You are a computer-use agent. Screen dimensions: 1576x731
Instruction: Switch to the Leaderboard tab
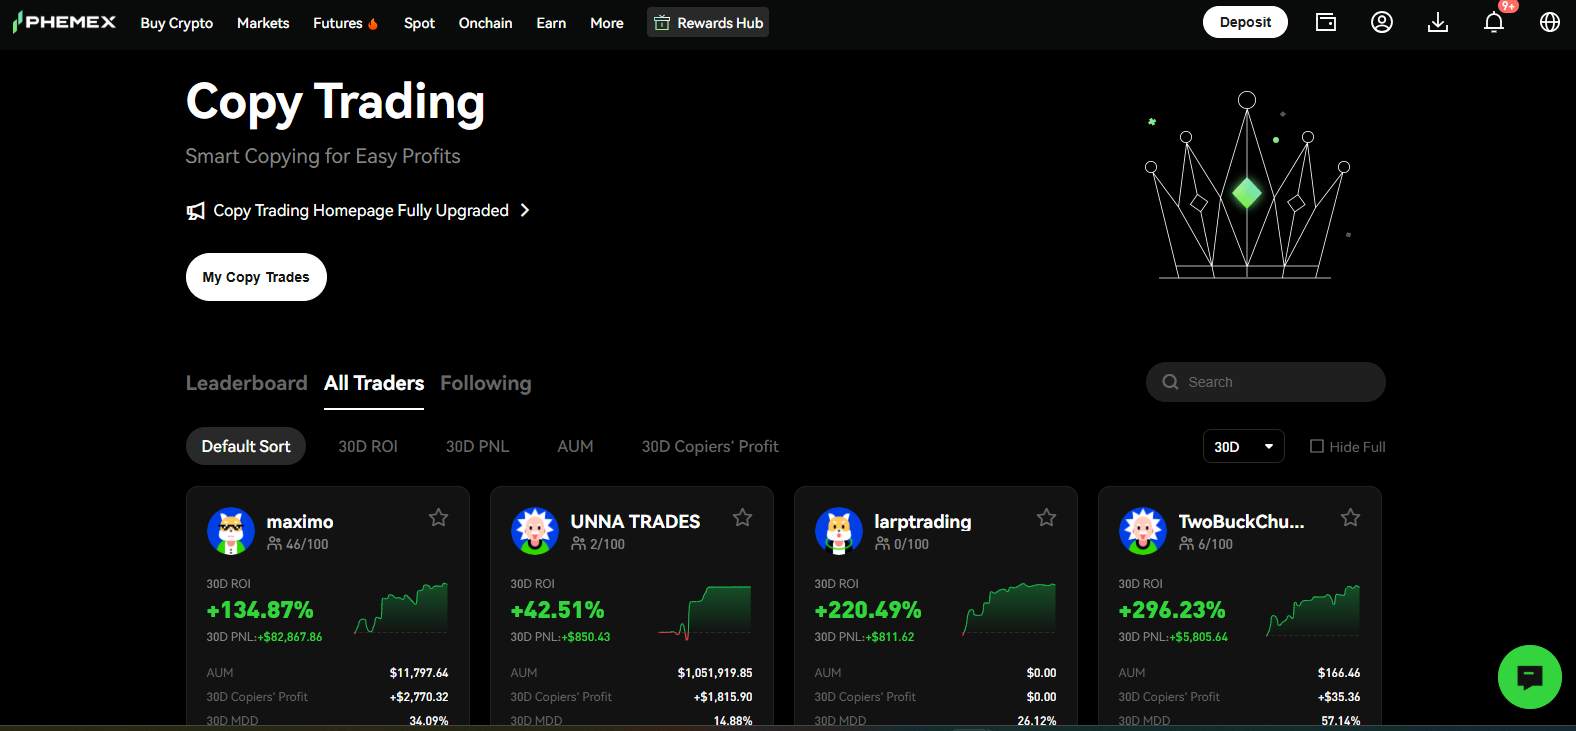coord(247,383)
